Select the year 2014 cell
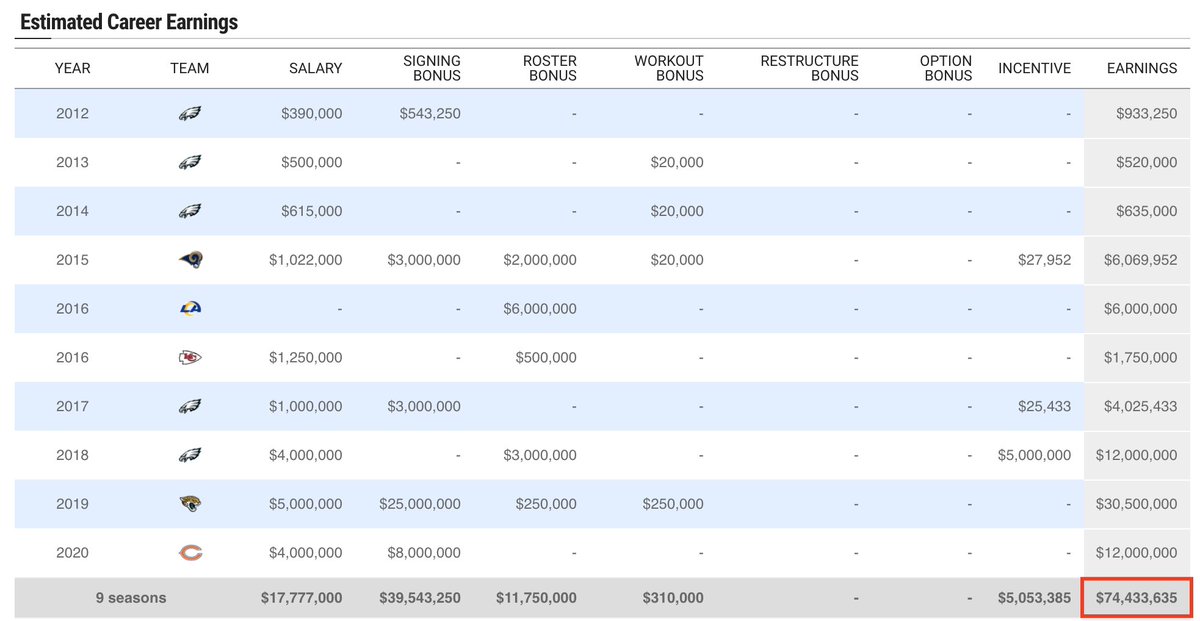 [x=72, y=211]
